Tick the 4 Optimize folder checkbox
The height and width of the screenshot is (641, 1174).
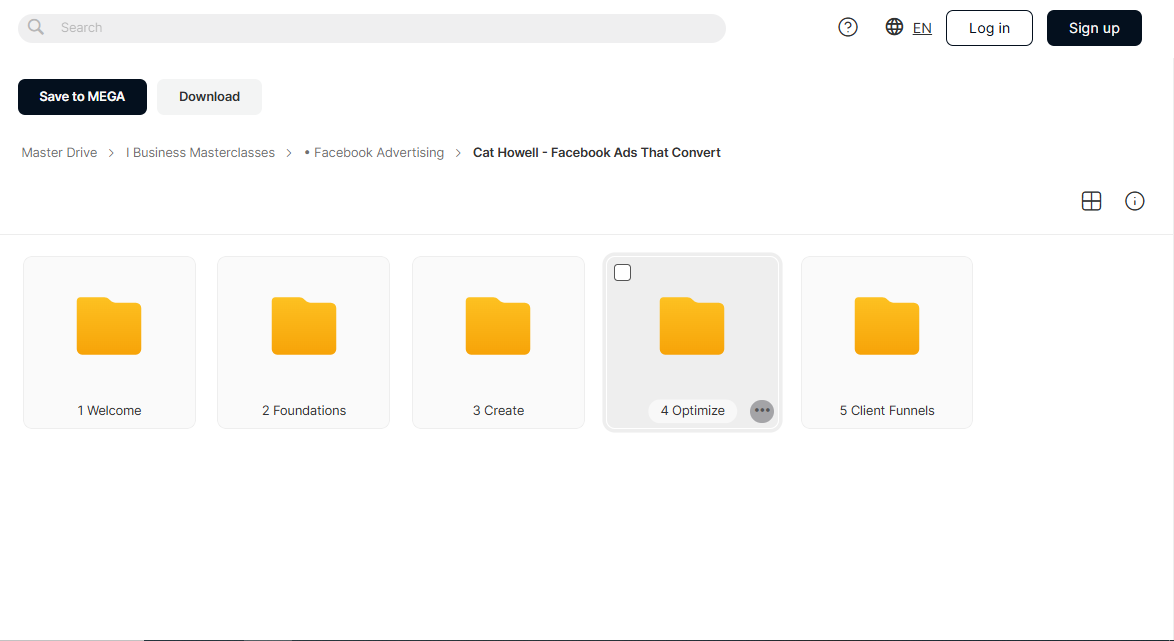point(622,273)
